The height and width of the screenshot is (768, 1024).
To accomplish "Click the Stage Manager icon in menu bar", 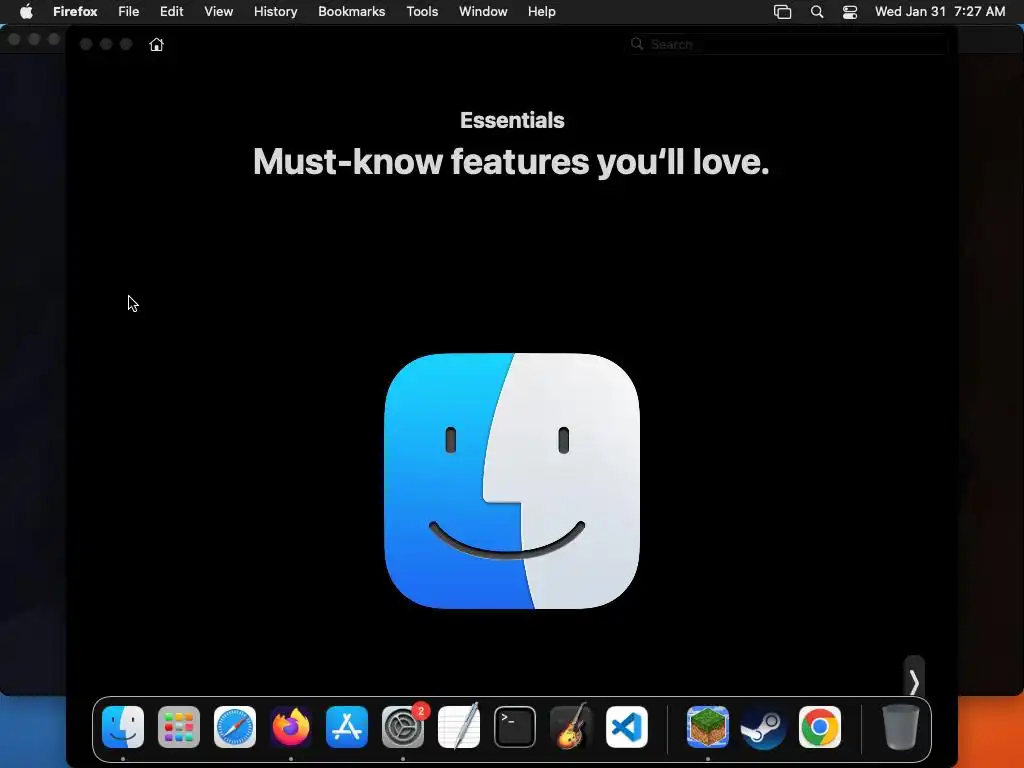I will [782, 11].
